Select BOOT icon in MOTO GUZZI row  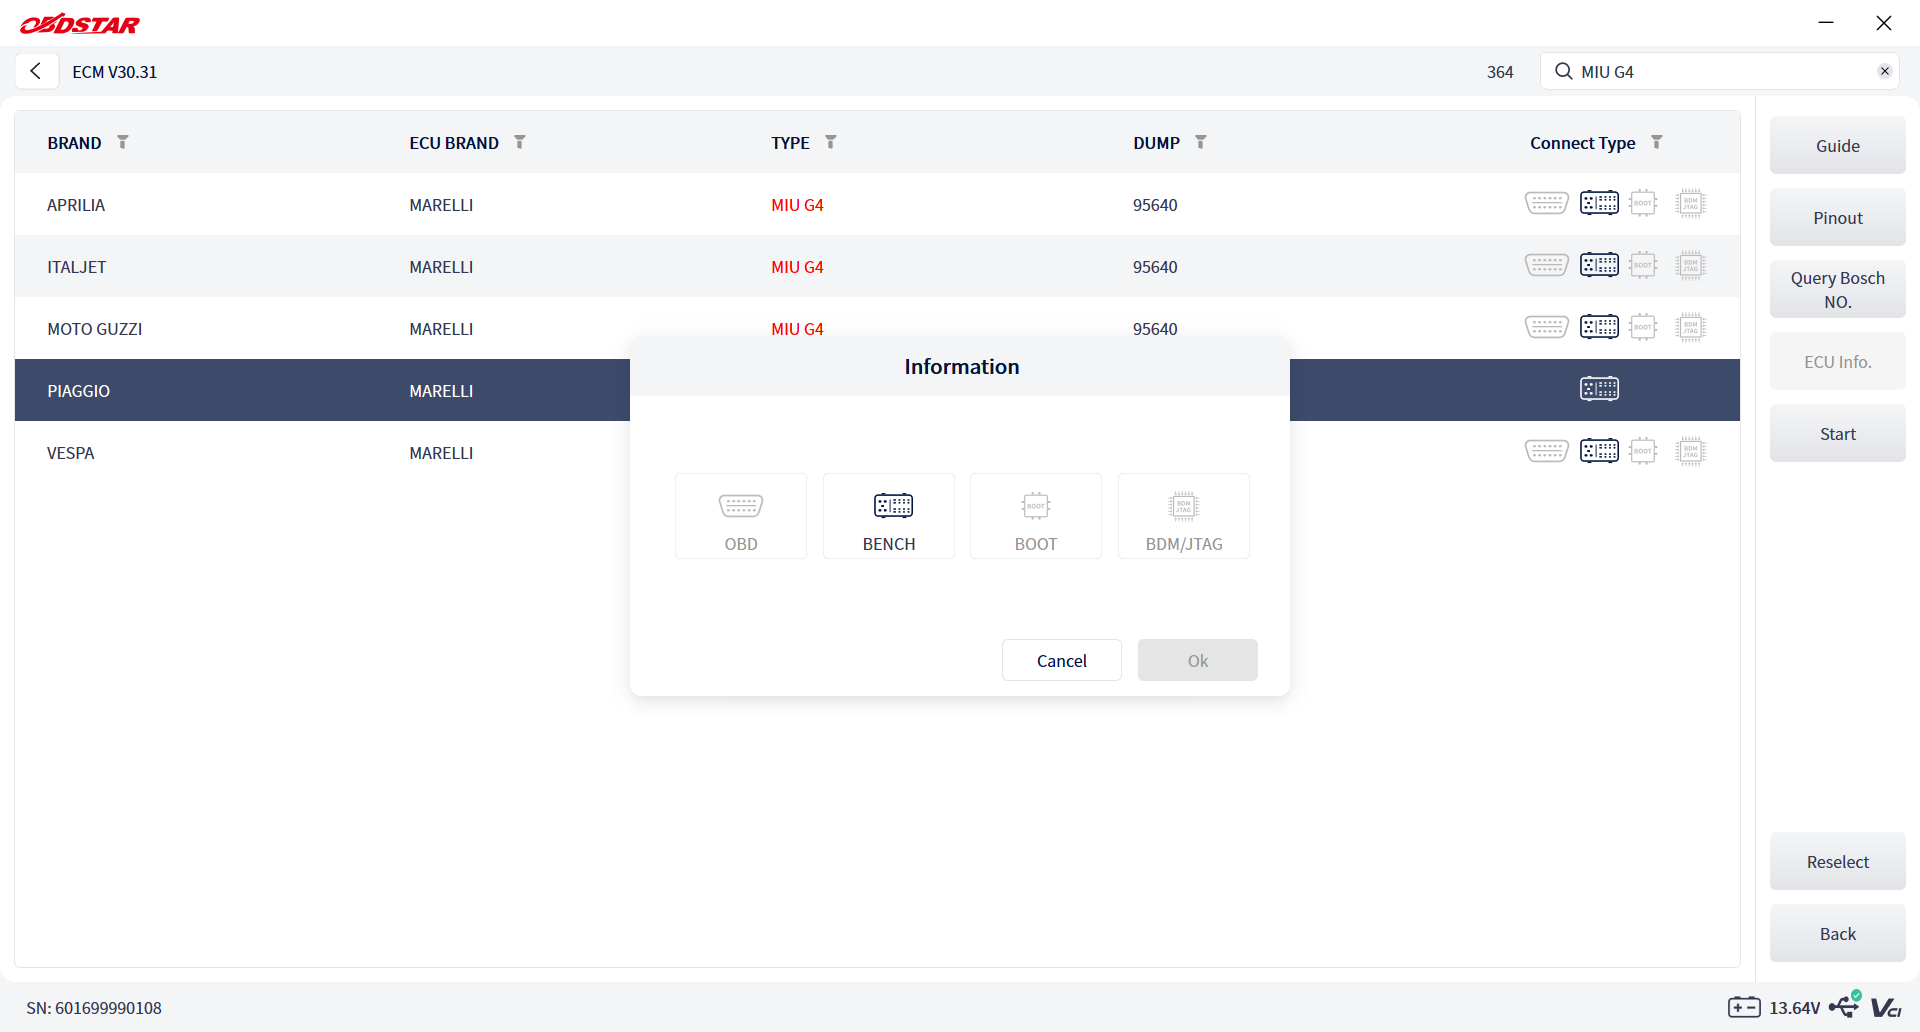point(1643,327)
